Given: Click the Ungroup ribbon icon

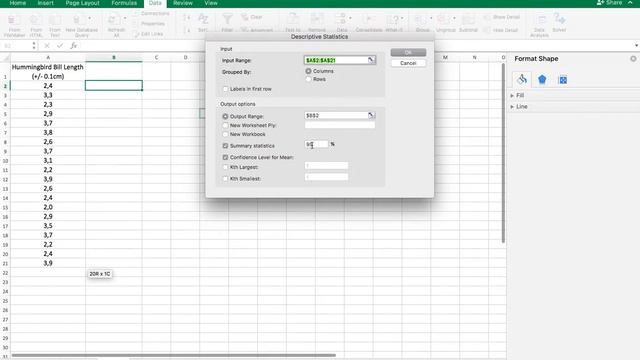Looking at the screenshot, I should point(443,19).
